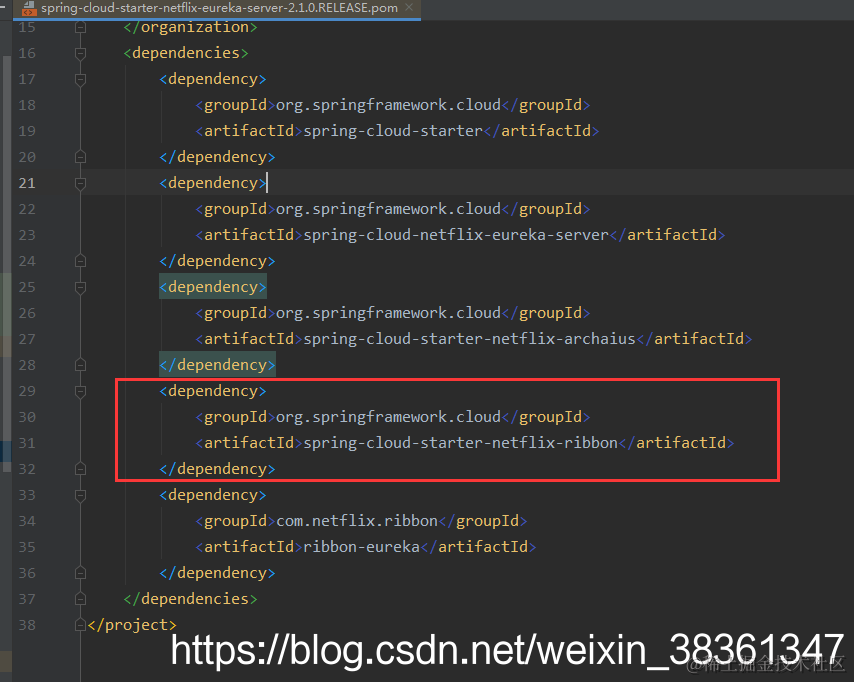Select the spring-cloud-starter-netflix-eureka-server pom tab
This screenshot has height=682, width=854.
coord(217,9)
